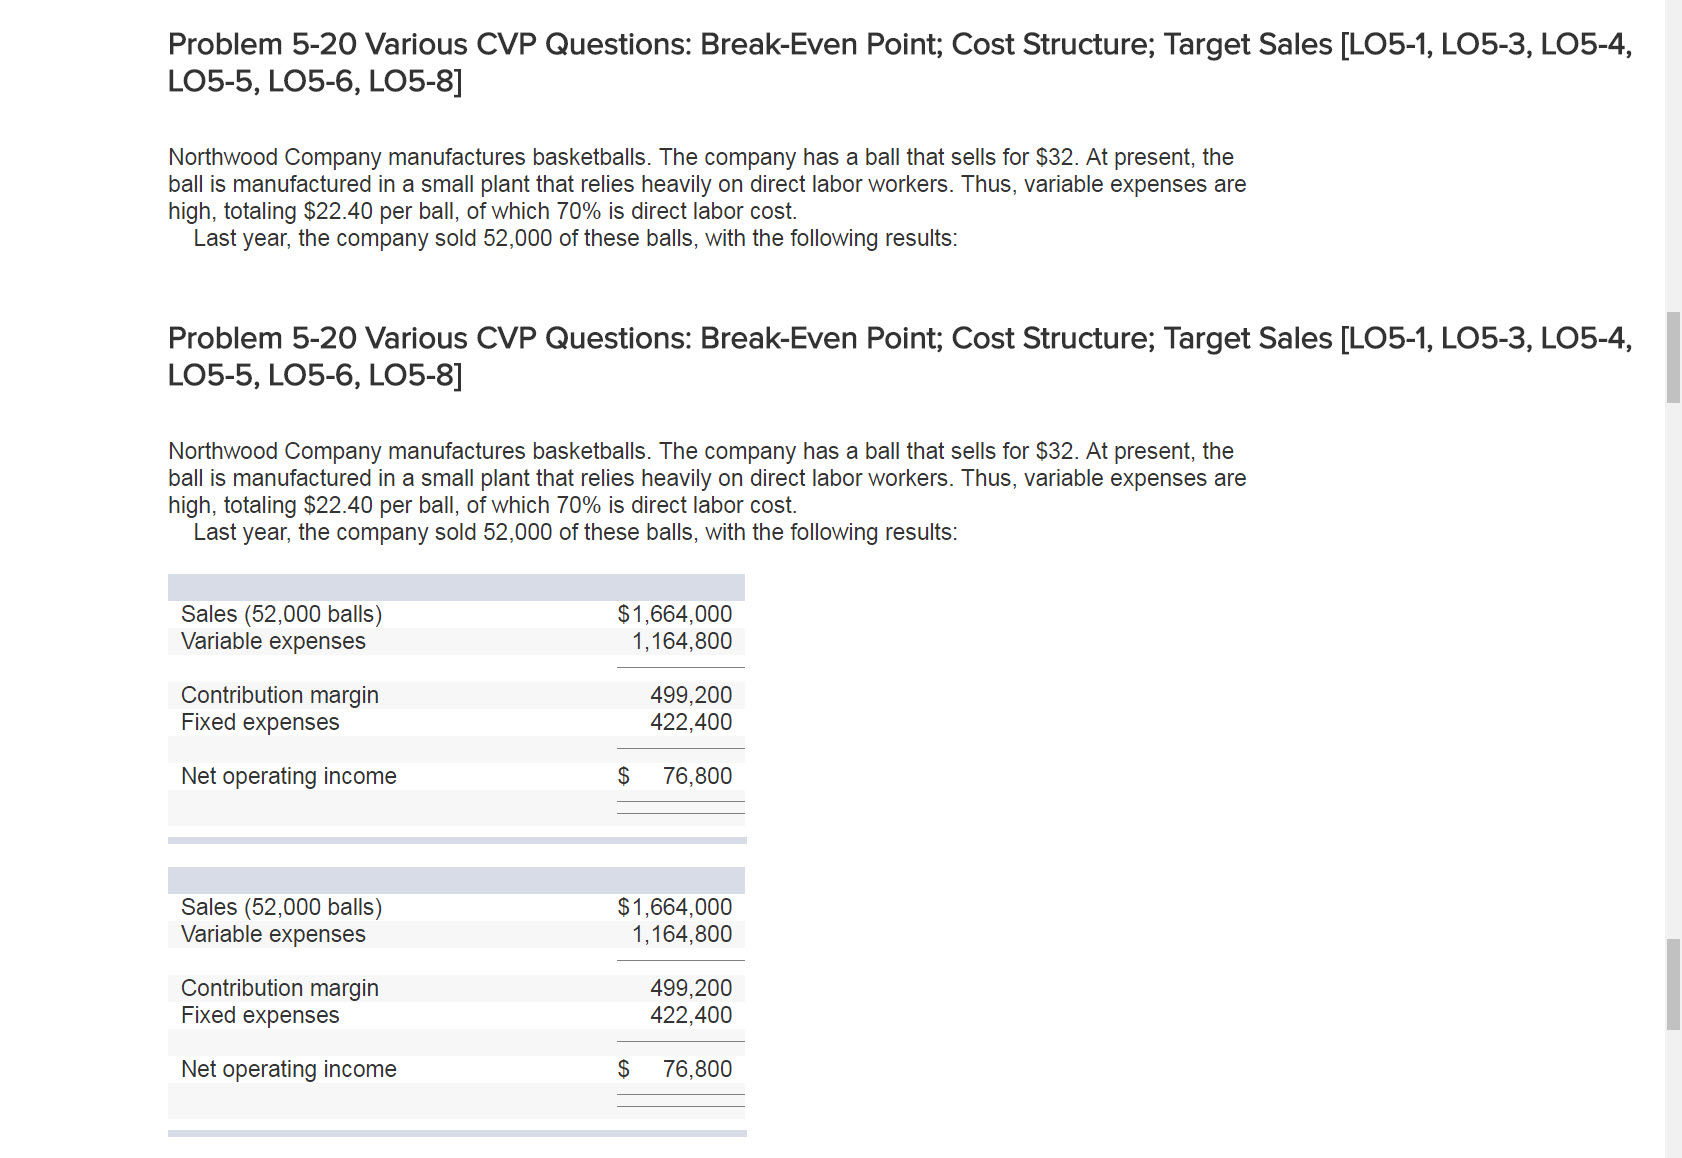Image resolution: width=1682 pixels, height=1158 pixels.
Task: Select Fixed expenses label in first table
Action: 260,722
